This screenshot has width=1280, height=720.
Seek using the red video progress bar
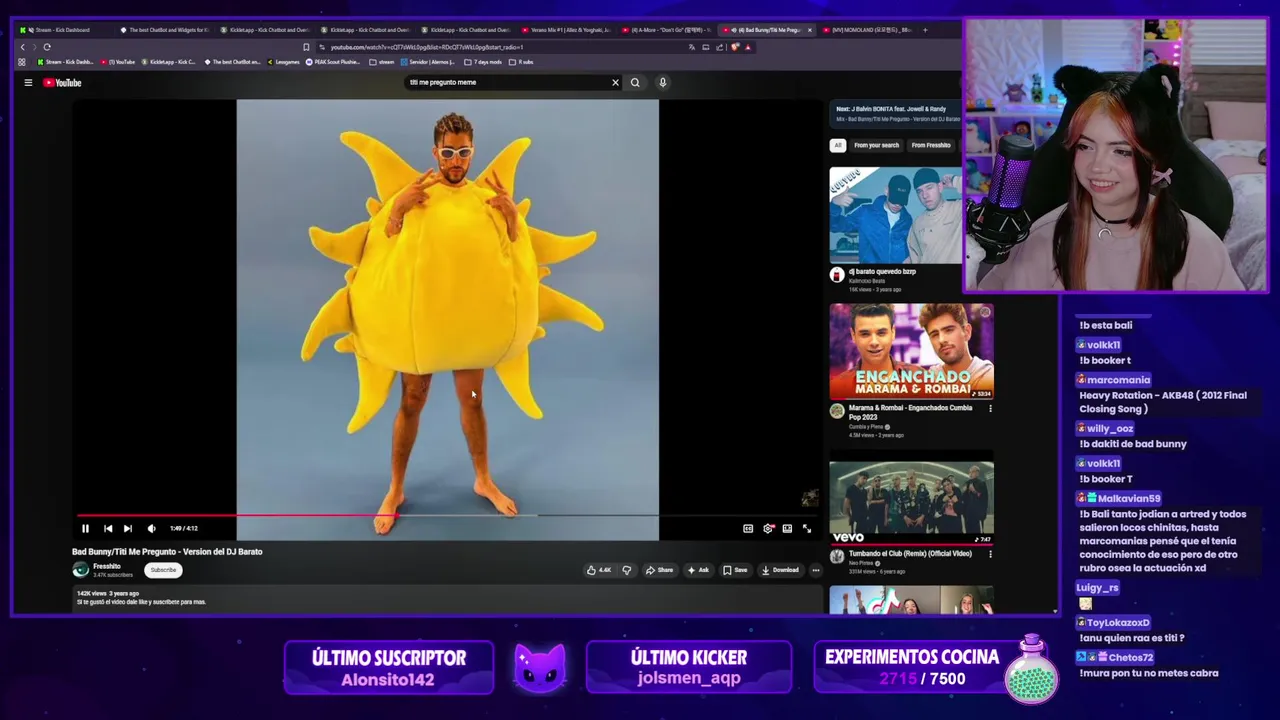tap(447, 516)
